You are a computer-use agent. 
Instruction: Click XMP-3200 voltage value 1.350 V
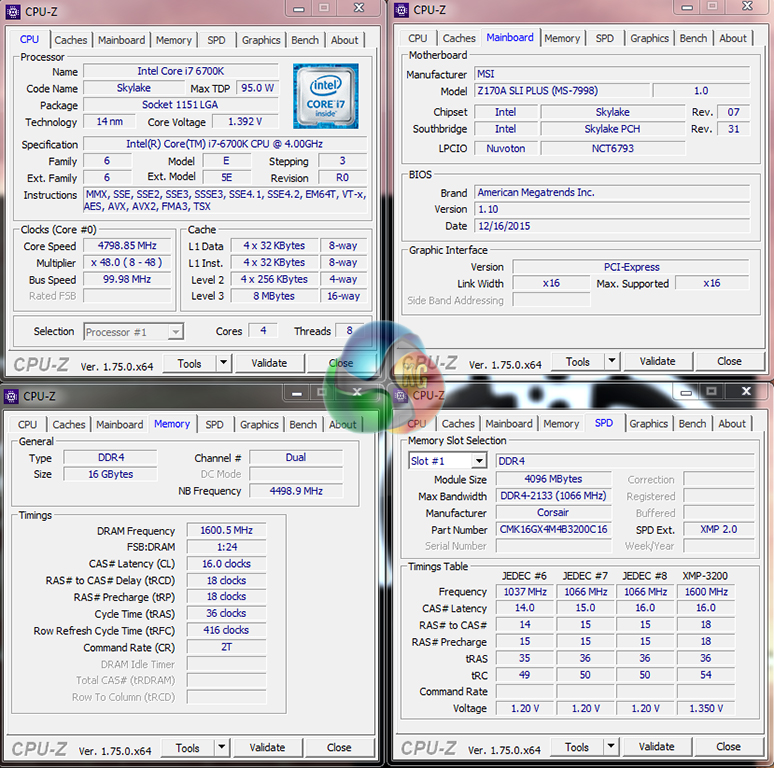(x=706, y=708)
